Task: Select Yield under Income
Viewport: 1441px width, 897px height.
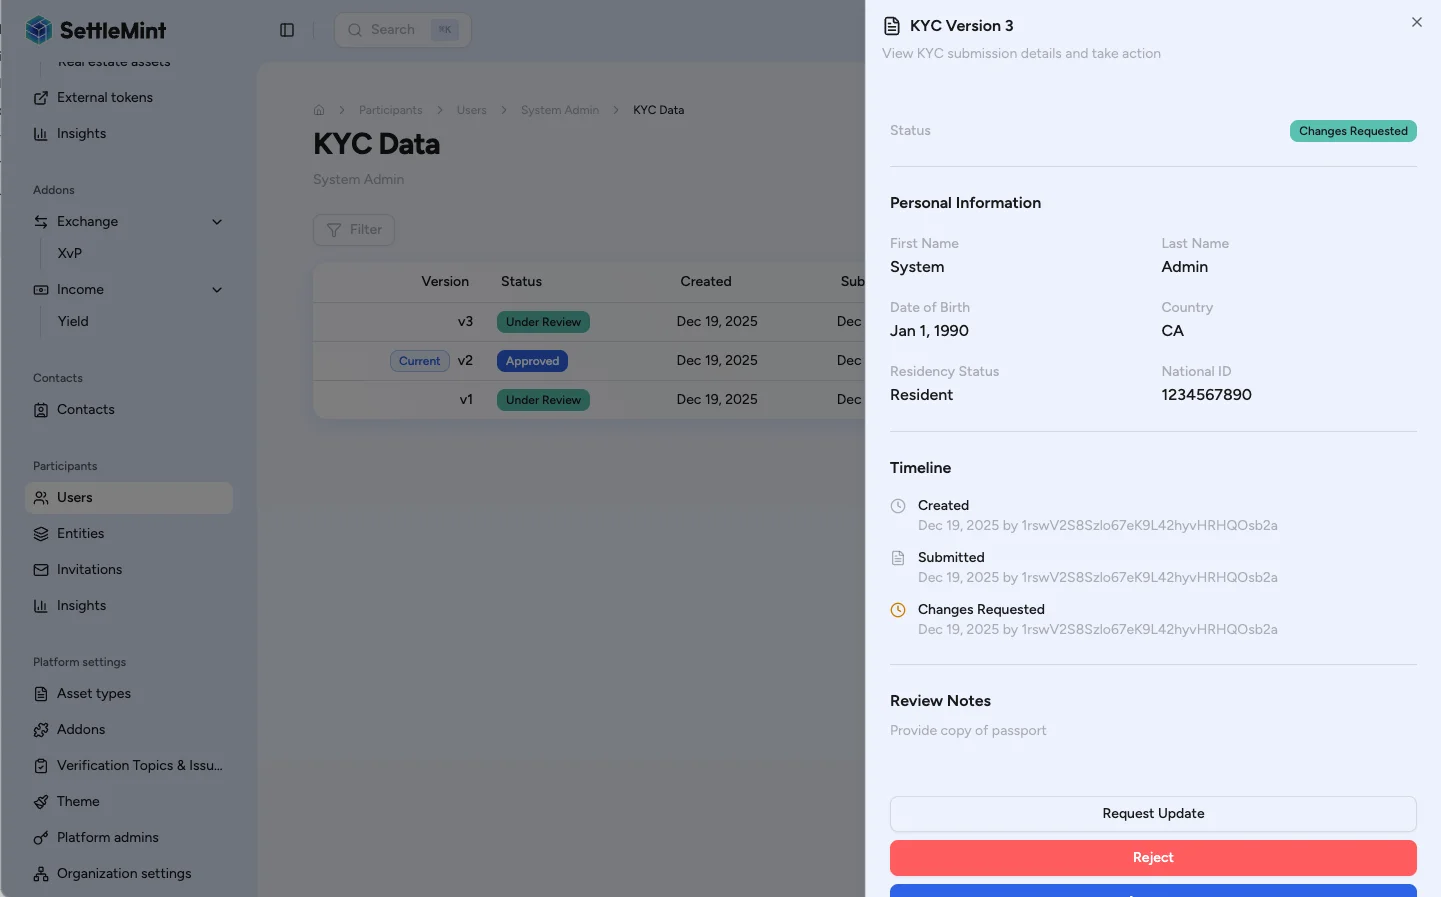Action: [x=73, y=321]
